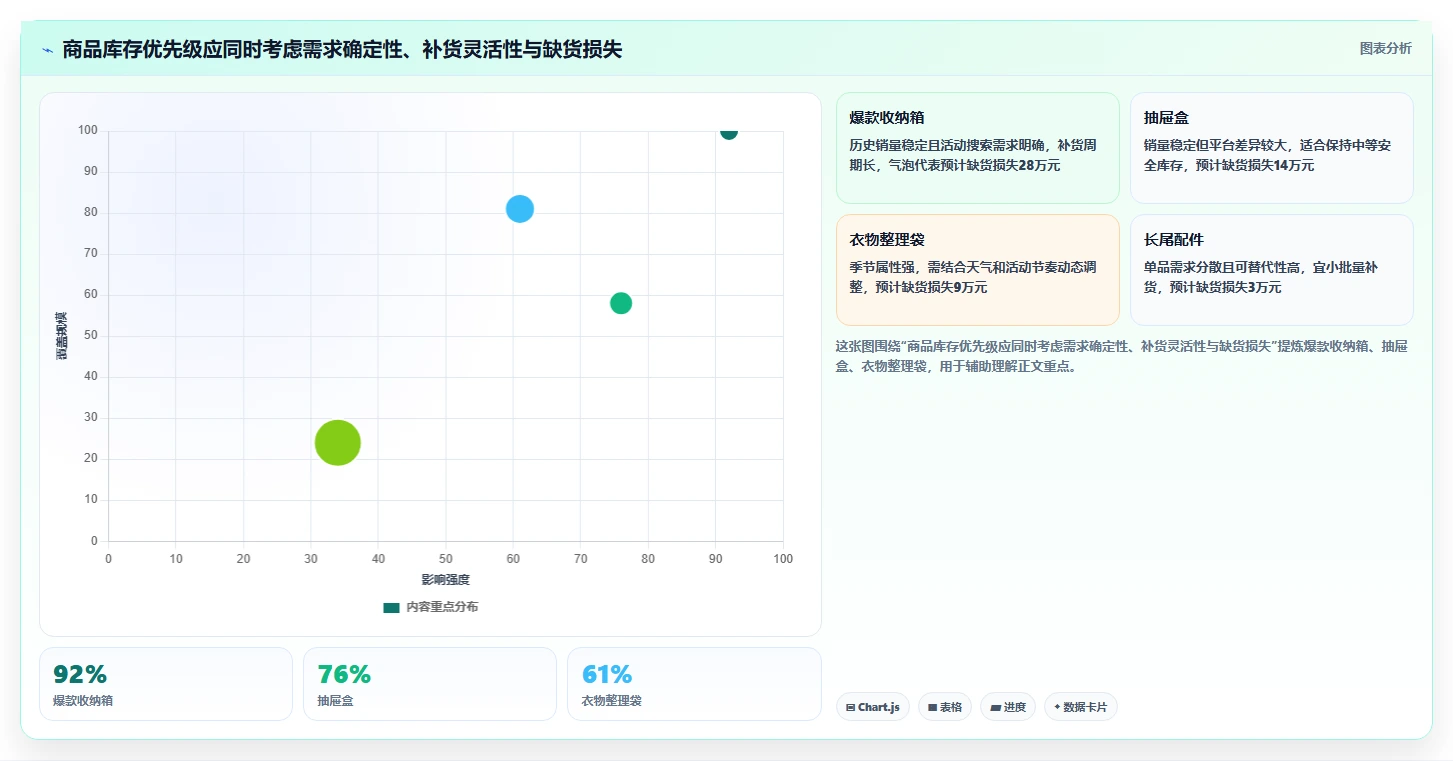Select the large yellow-green bubble in chart
The width and height of the screenshot is (1453, 761).
(x=338, y=442)
